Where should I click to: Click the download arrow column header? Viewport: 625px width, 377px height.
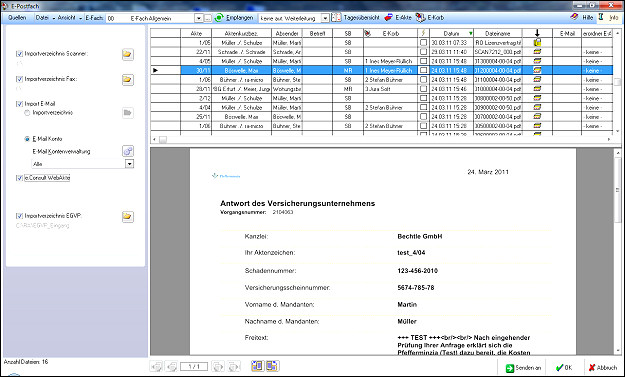point(537,33)
